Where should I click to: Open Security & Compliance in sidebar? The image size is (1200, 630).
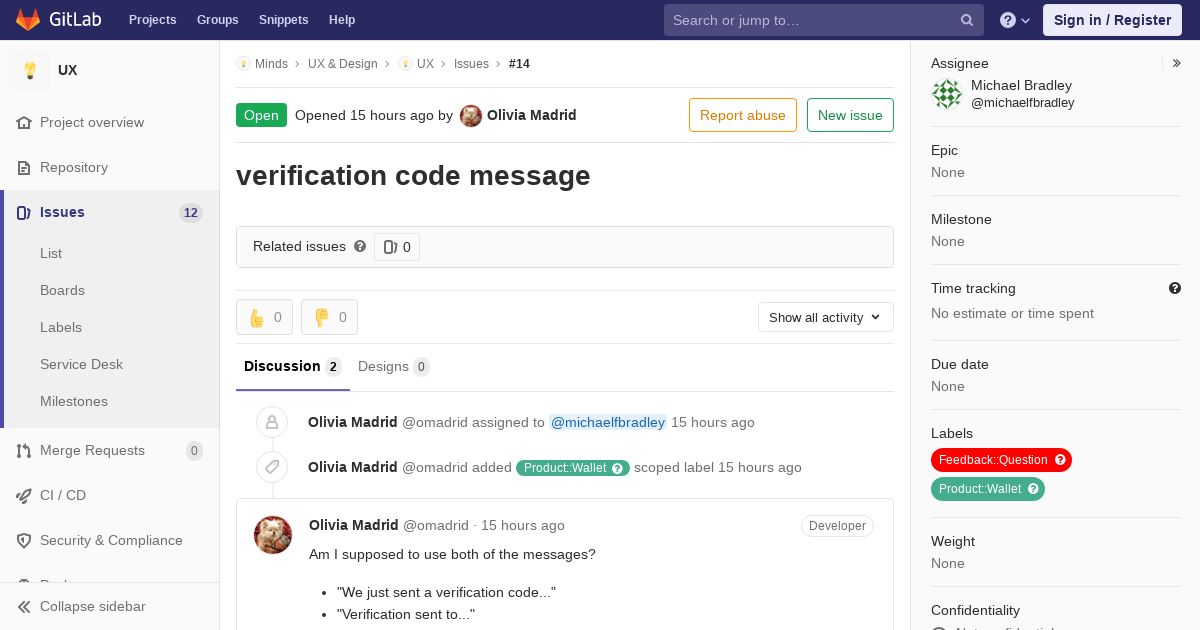pos(111,540)
